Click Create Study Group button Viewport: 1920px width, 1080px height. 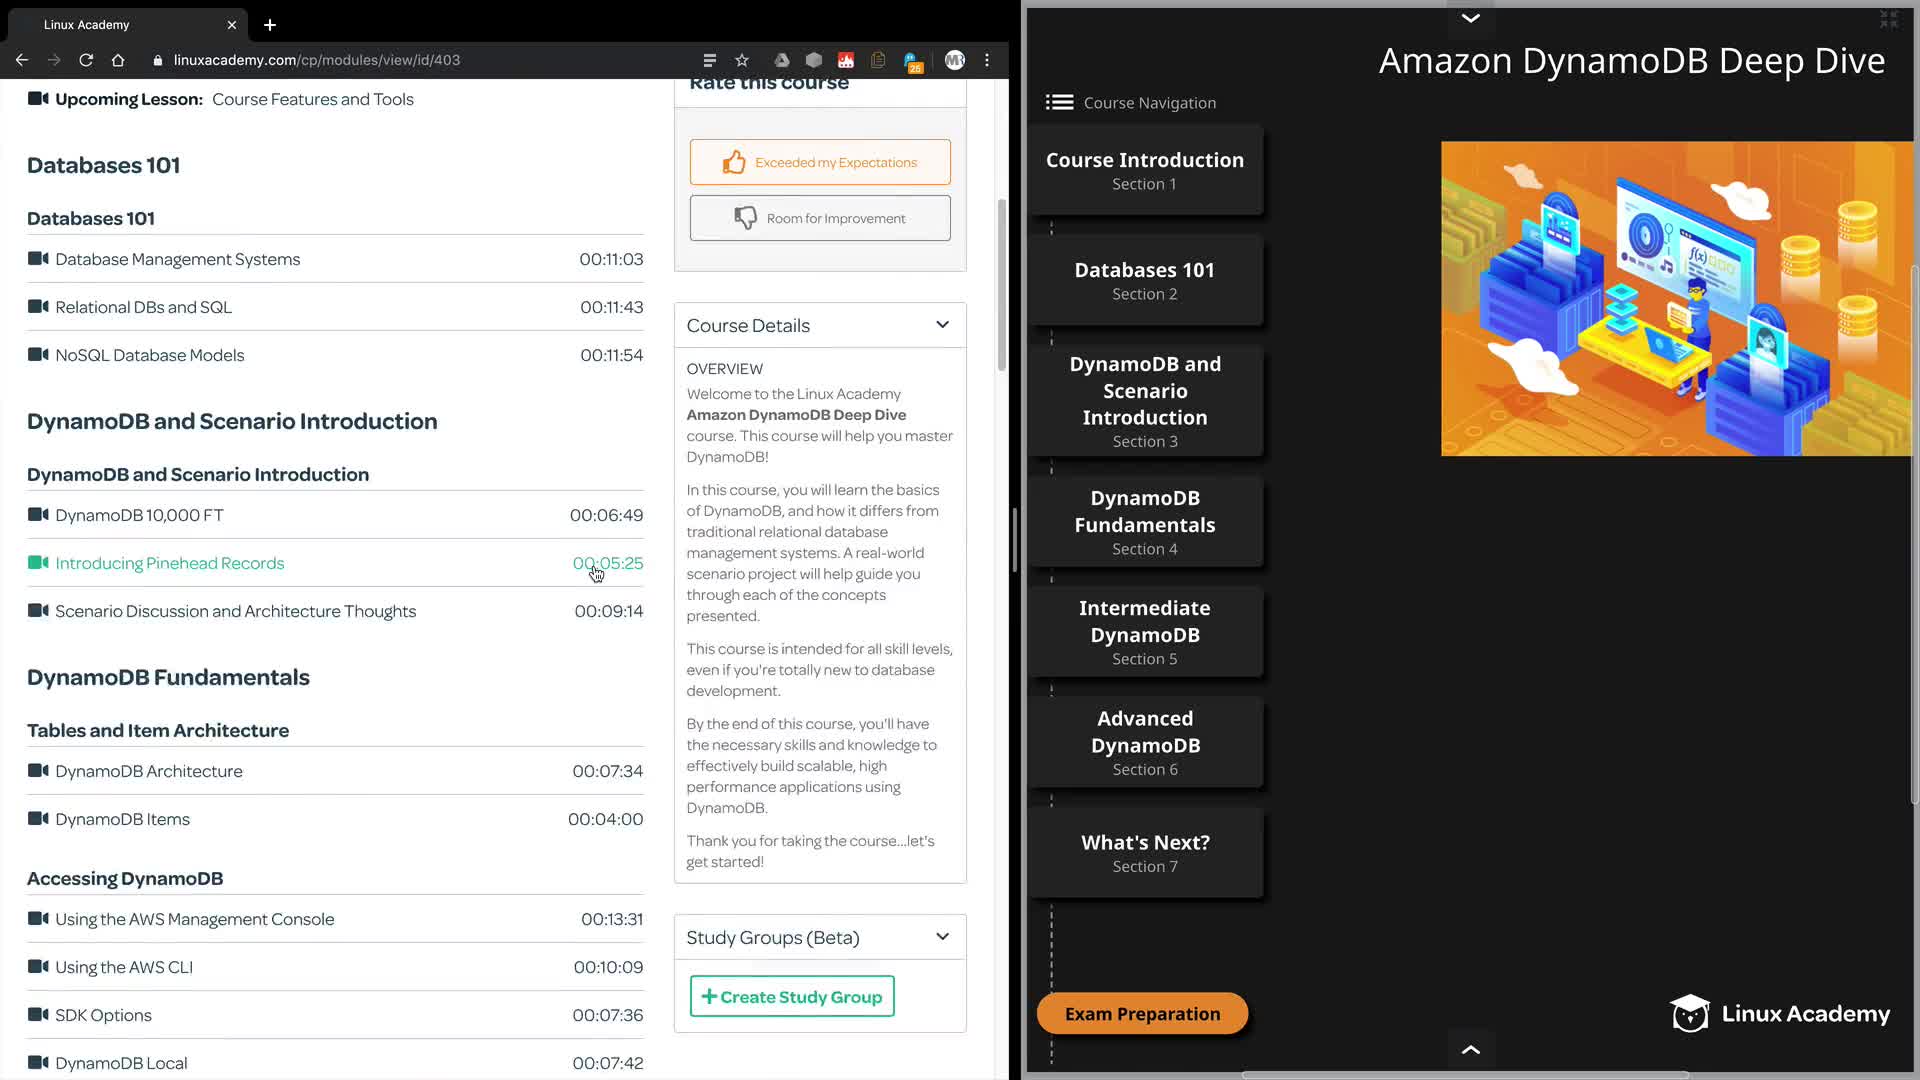[x=792, y=997]
